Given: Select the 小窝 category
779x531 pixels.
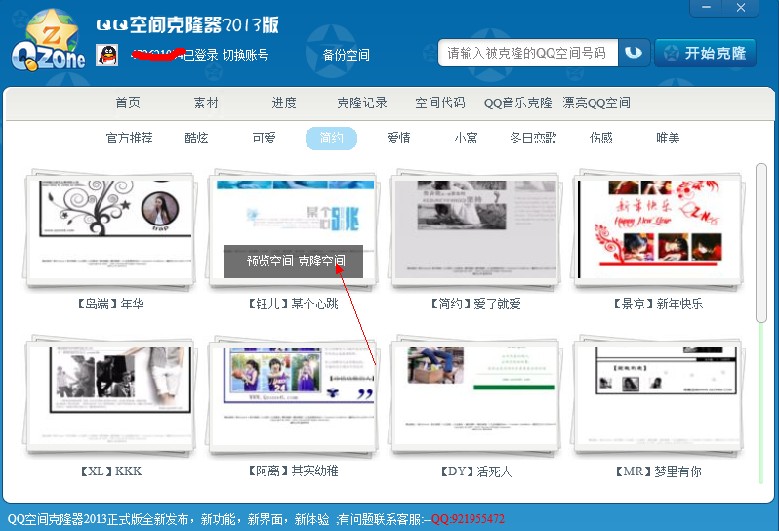Looking at the screenshot, I should tap(466, 138).
